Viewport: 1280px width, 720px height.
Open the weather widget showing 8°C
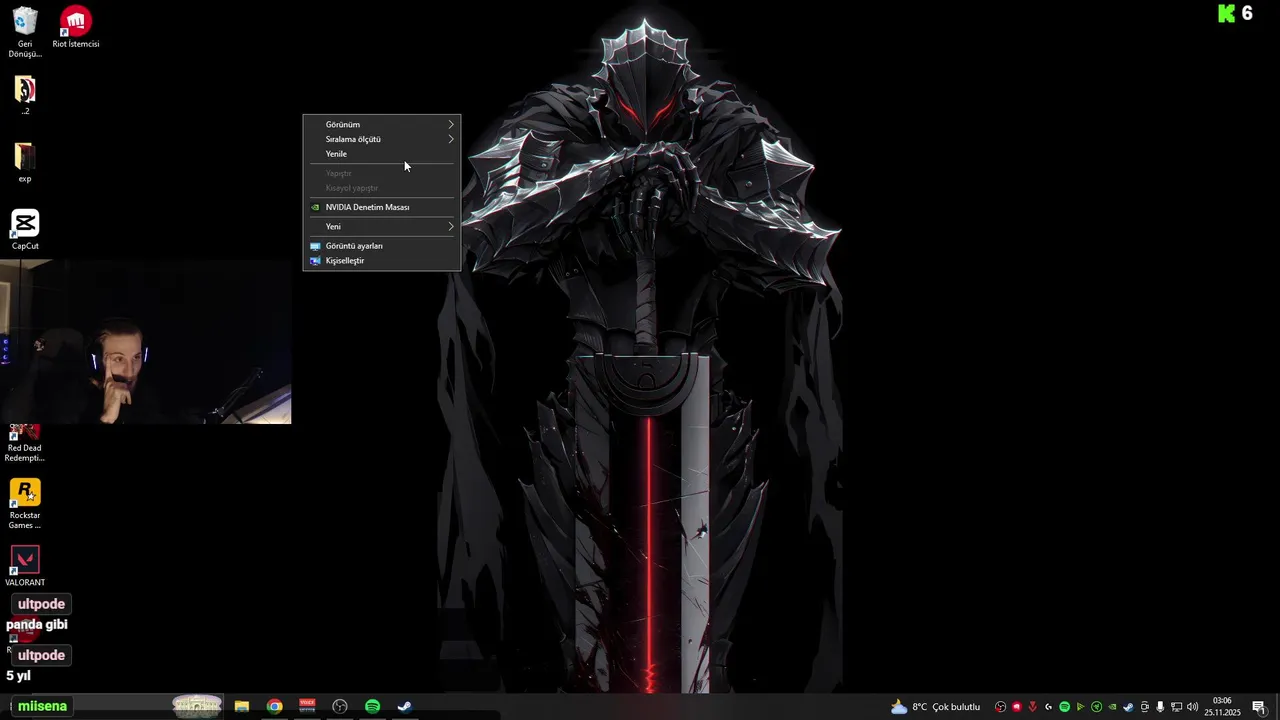tap(935, 707)
